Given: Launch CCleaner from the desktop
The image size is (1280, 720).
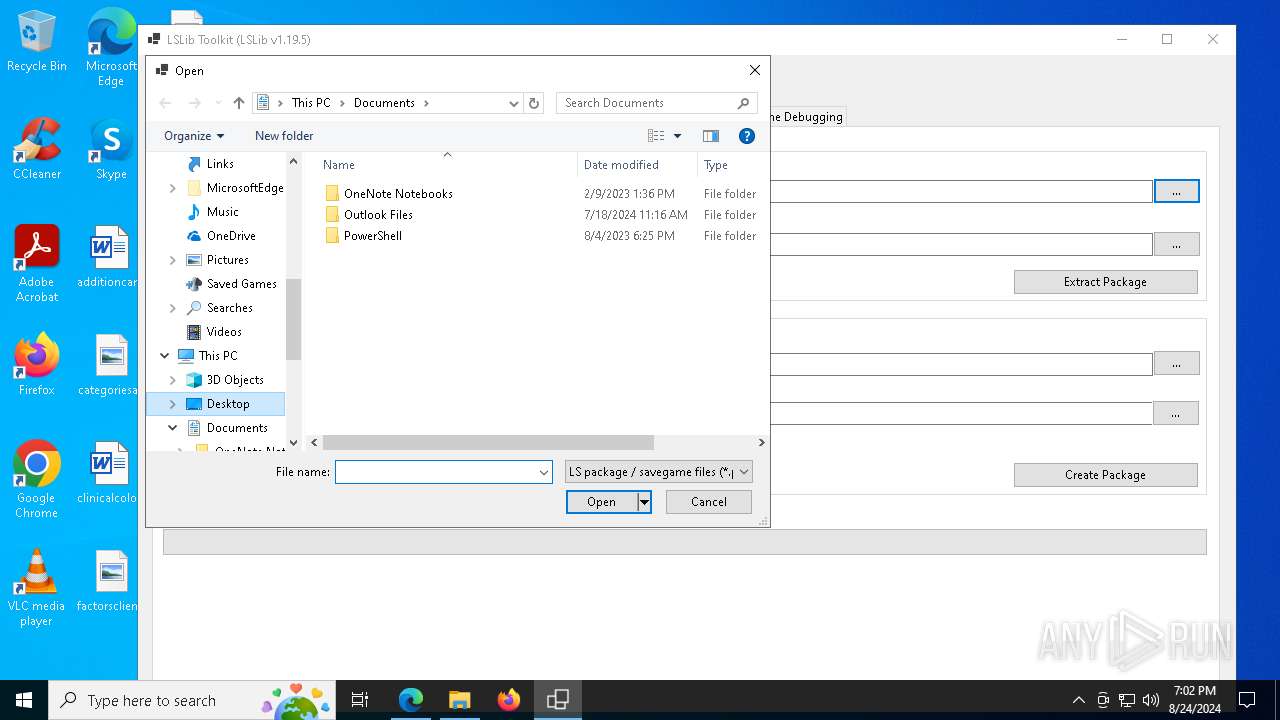Looking at the screenshot, I should tap(37, 150).
